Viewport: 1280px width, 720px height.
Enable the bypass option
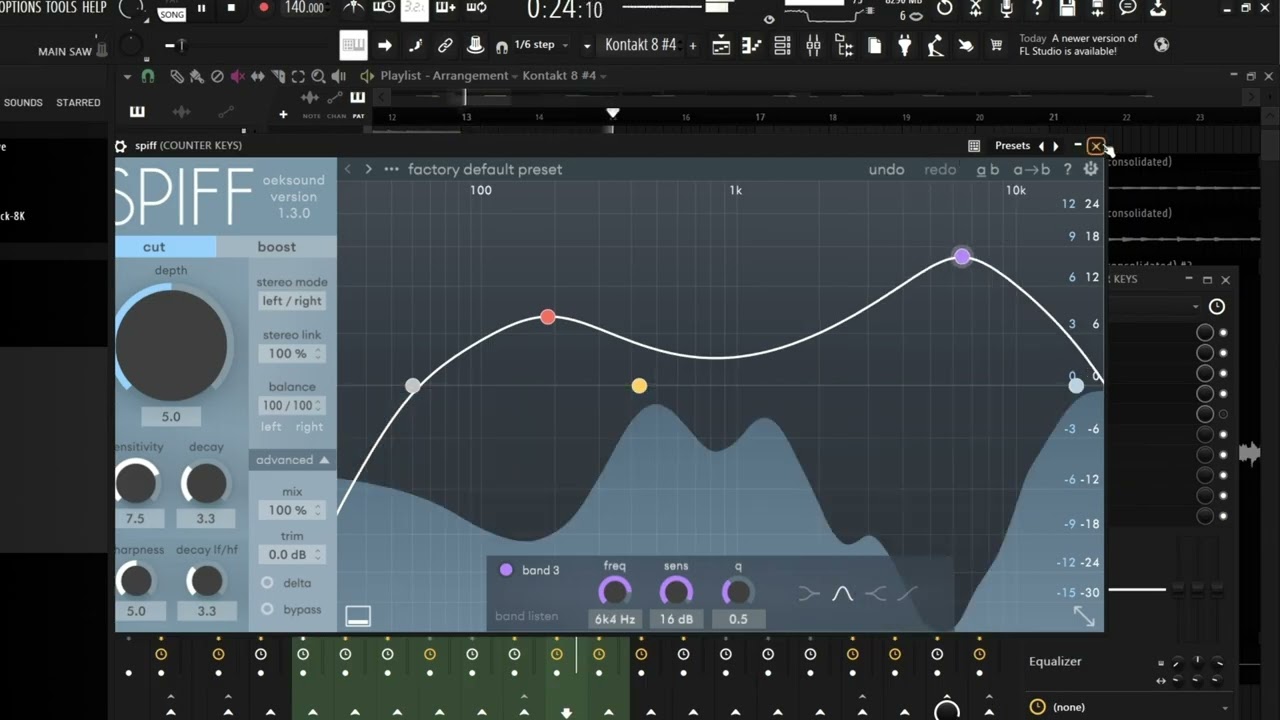(267, 609)
